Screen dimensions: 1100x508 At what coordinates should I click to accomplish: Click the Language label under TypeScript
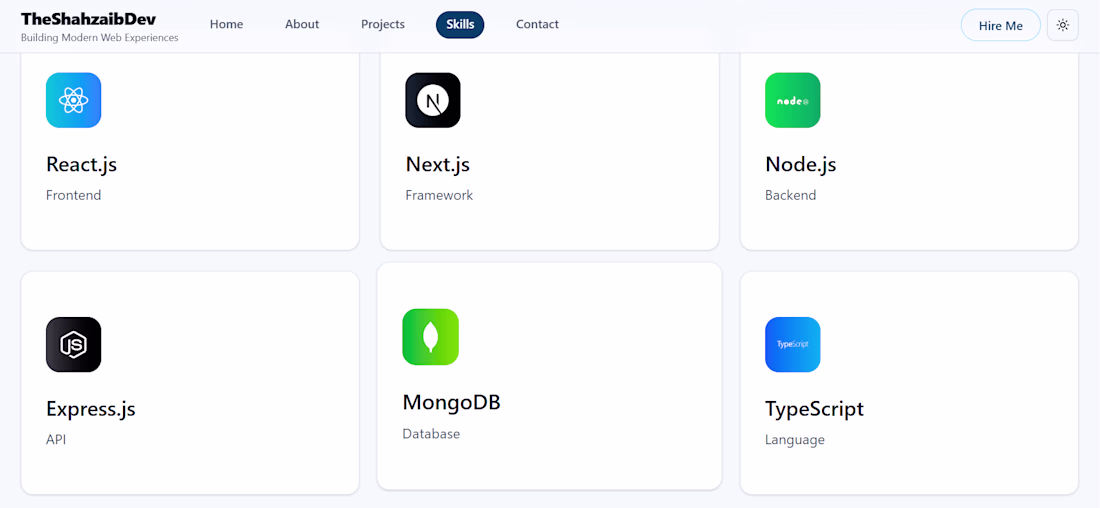pos(795,440)
